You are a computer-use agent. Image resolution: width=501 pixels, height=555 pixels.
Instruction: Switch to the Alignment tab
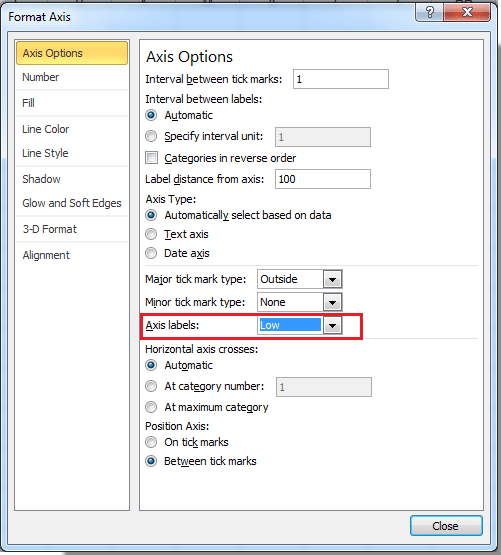tap(72, 255)
